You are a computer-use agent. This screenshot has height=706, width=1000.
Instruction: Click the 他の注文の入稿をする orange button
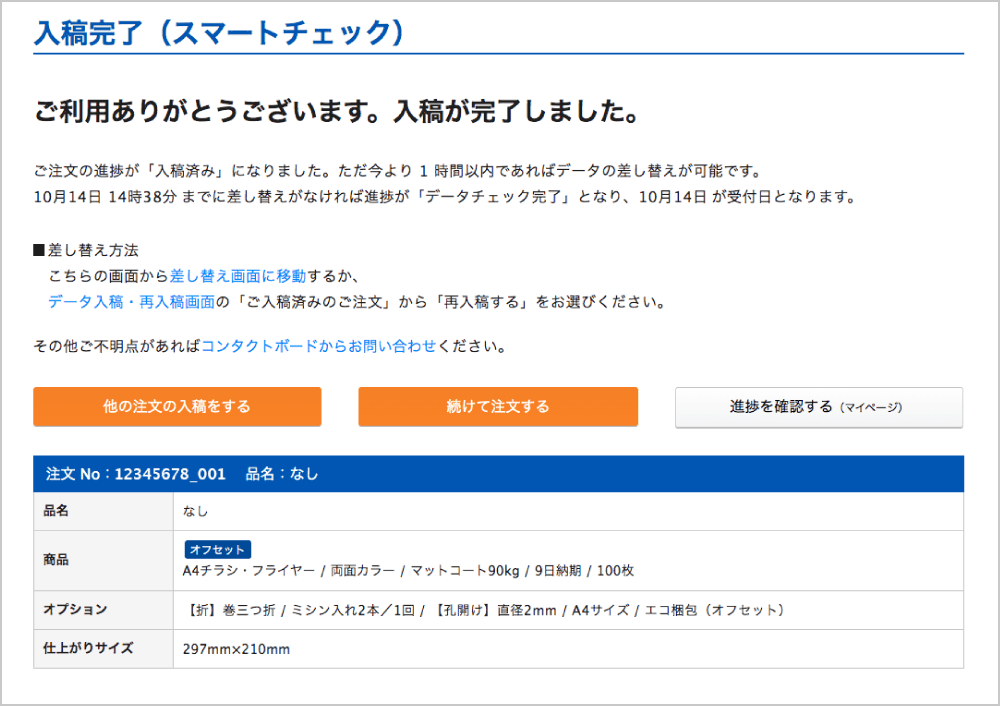pos(177,407)
